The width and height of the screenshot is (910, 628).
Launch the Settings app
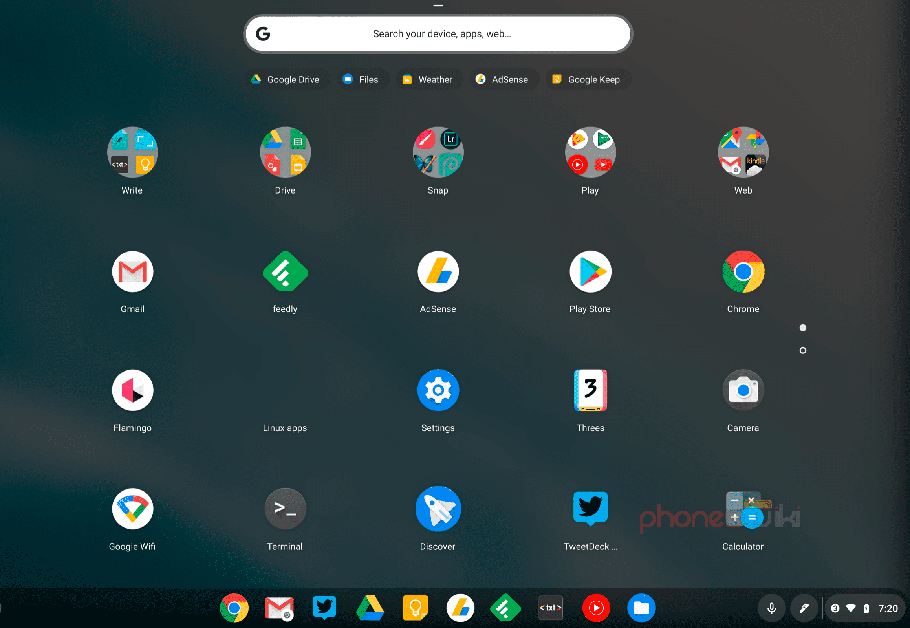click(438, 390)
